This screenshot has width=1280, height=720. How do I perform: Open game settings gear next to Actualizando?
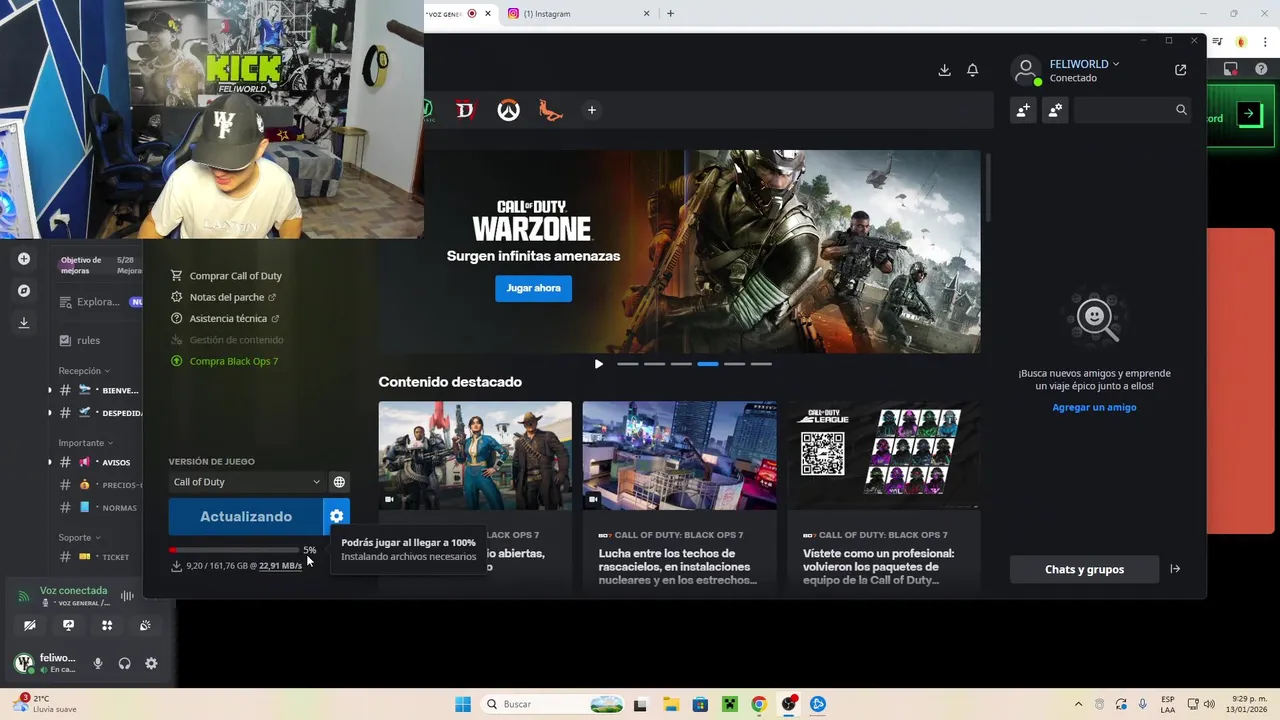coord(337,516)
